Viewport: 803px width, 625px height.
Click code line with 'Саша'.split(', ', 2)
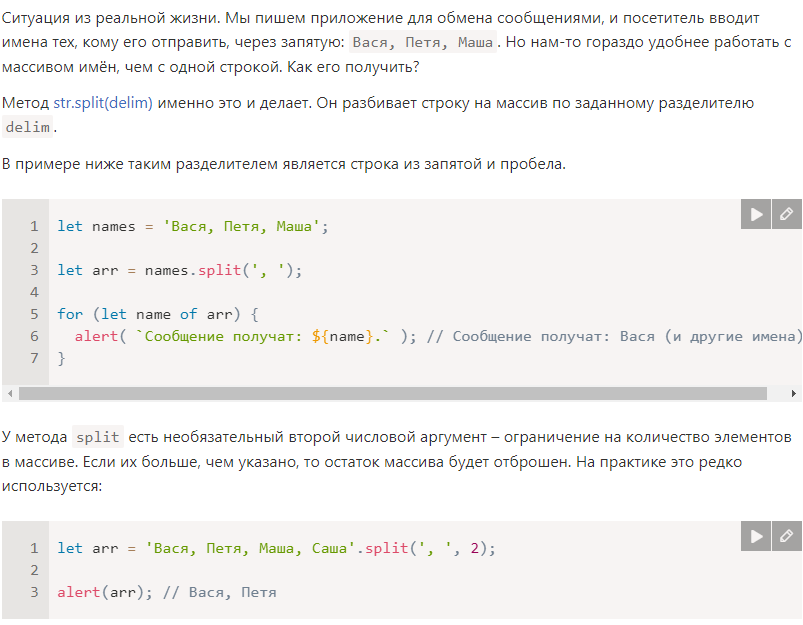277,548
